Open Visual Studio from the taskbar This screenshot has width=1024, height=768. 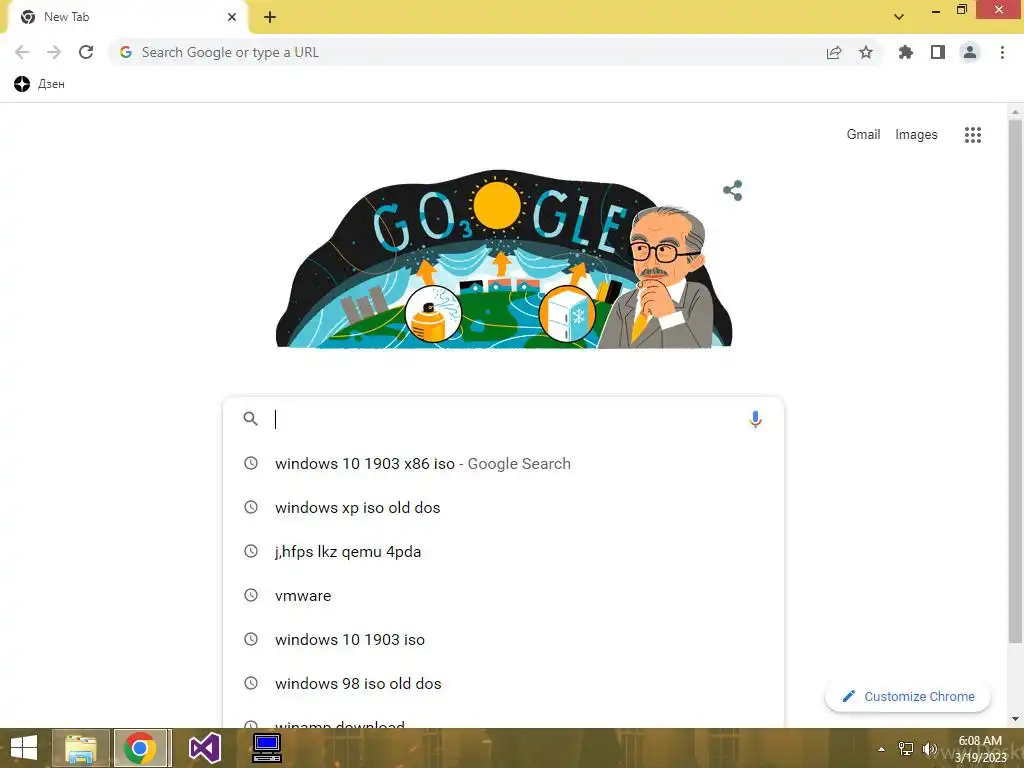point(205,748)
